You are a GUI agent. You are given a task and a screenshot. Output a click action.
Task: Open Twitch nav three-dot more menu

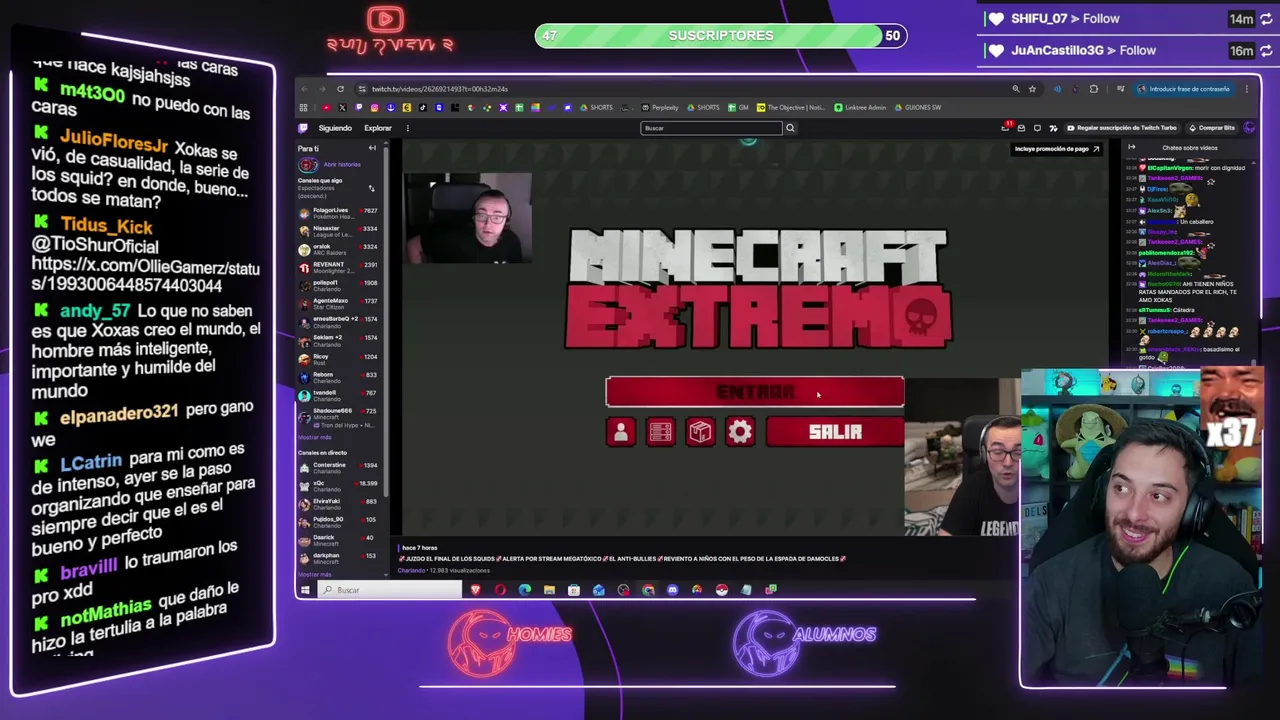click(x=408, y=128)
